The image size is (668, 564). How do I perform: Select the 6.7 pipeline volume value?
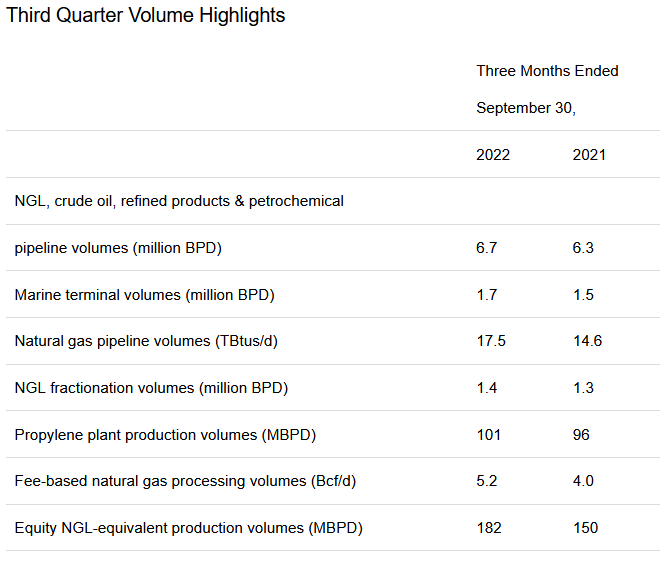486,248
